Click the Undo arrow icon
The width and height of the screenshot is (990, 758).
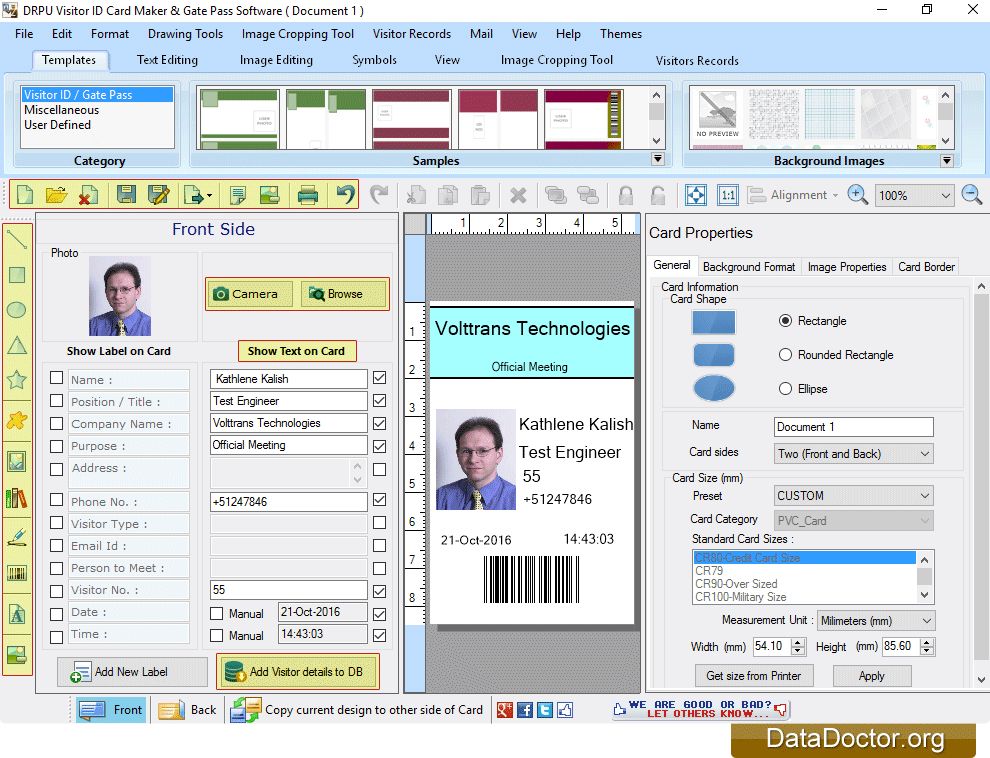click(345, 194)
